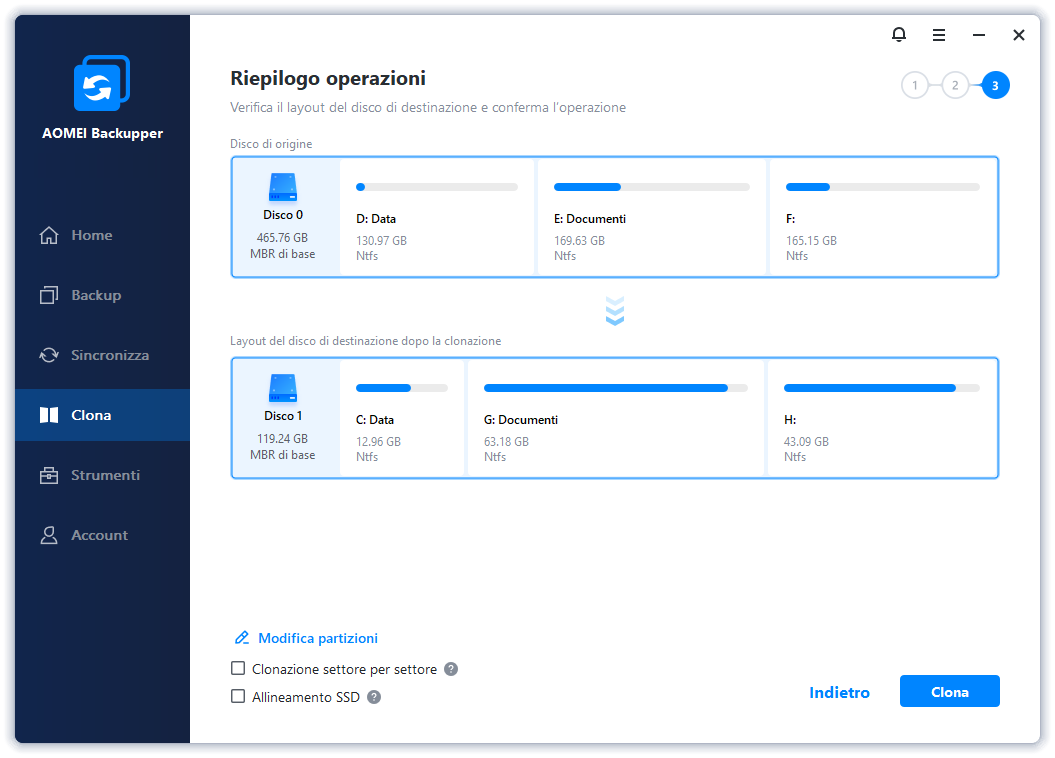This screenshot has height=758, width=1055.
Task: Select the 'G: Documenti' partition label
Action: 521,420
